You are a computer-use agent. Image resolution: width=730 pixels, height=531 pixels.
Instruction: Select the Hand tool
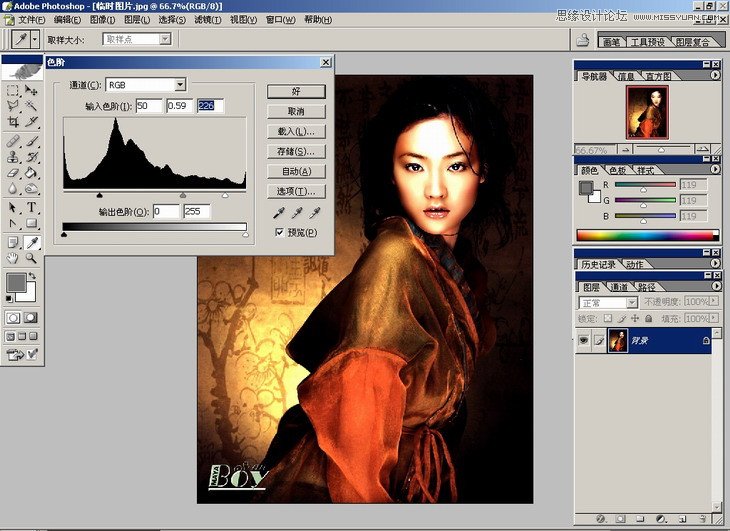[13, 258]
